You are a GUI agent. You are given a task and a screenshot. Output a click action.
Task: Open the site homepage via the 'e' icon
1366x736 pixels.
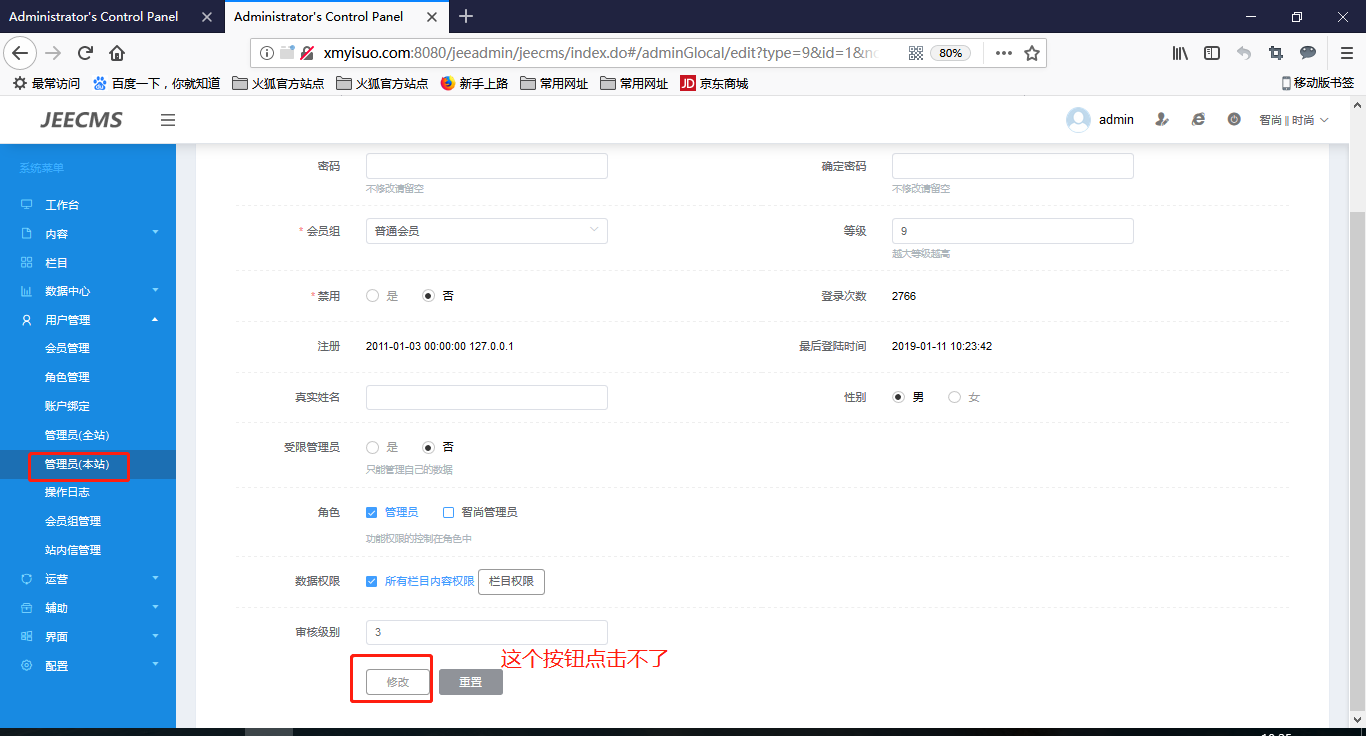pyautogui.click(x=1198, y=120)
